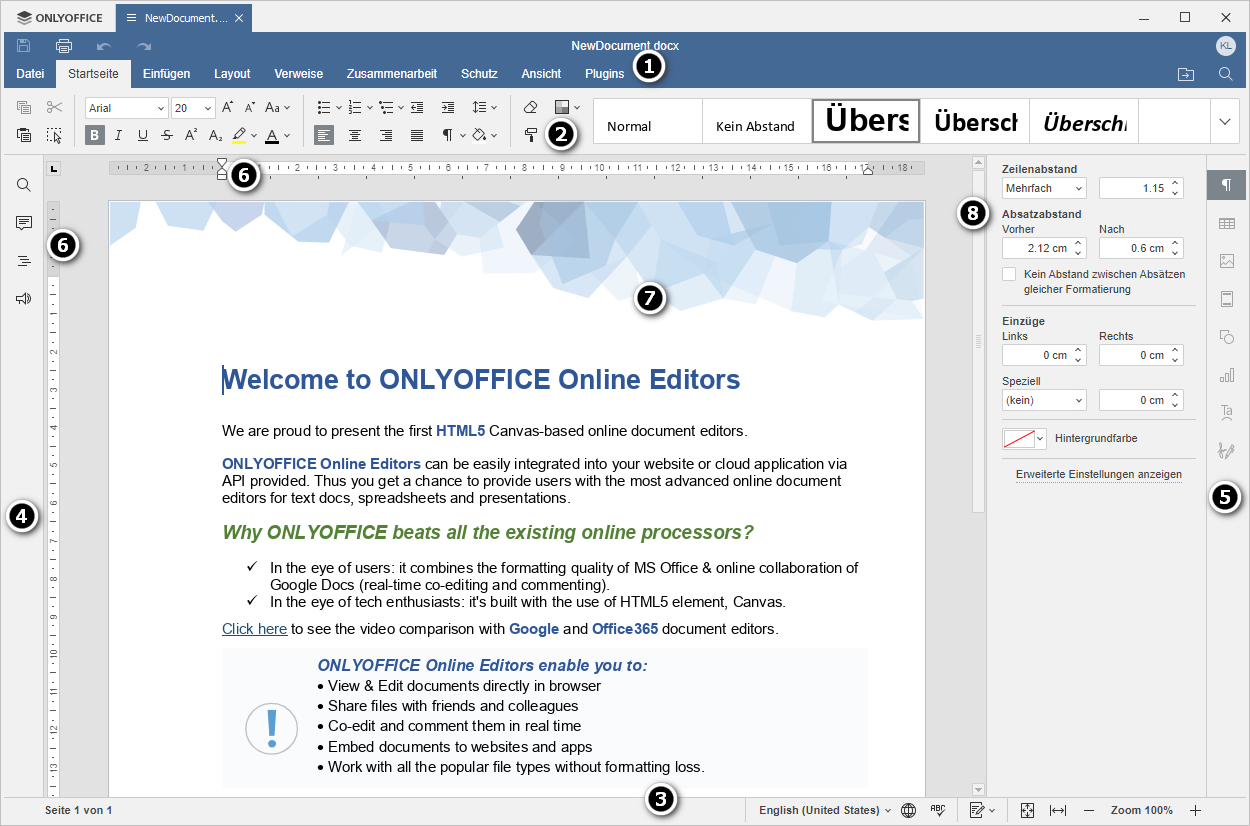Image resolution: width=1250 pixels, height=826 pixels.
Task: Click the Cut scissors icon
Action: pos(54,108)
